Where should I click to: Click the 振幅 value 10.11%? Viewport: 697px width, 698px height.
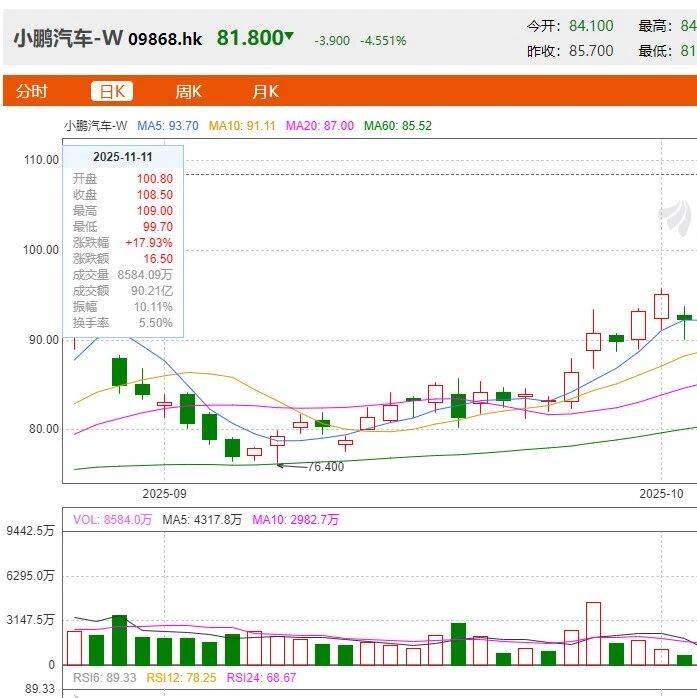click(153, 307)
